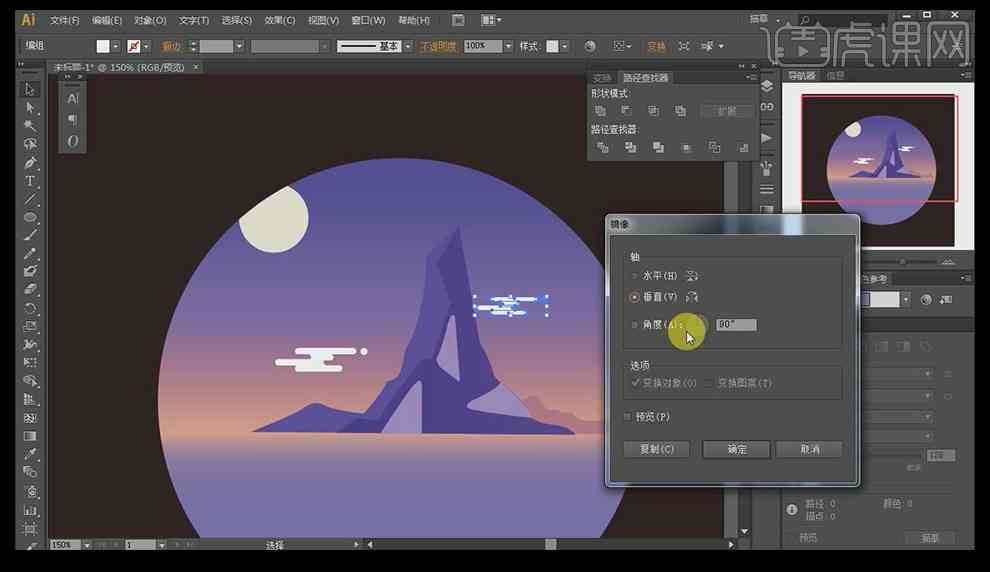Image resolution: width=990 pixels, height=572 pixels.
Task: Open the 文字(T) menu
Action: pos(193,20)
